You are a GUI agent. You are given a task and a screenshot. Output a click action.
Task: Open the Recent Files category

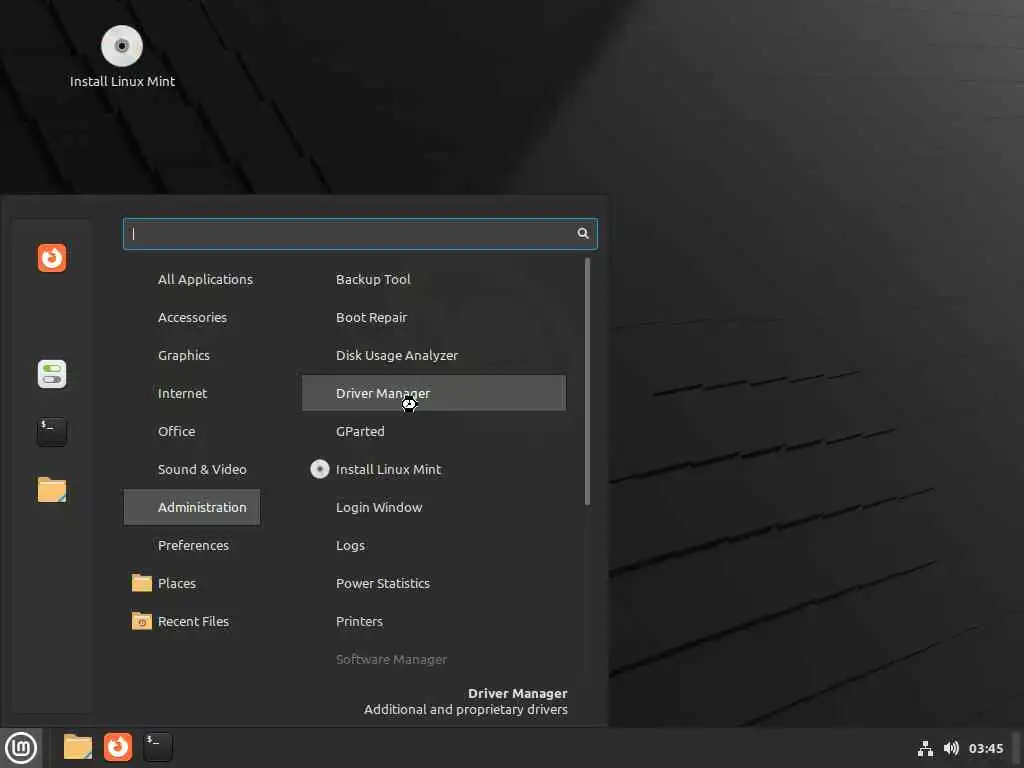(x=191, y=621)
